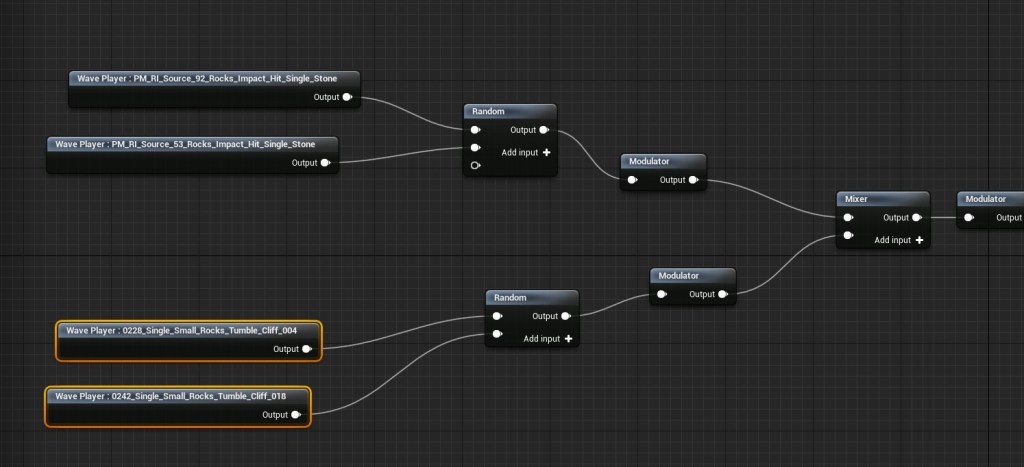
Task: Select the Modulator node right of the Mixer
Action: coord(988,199)
